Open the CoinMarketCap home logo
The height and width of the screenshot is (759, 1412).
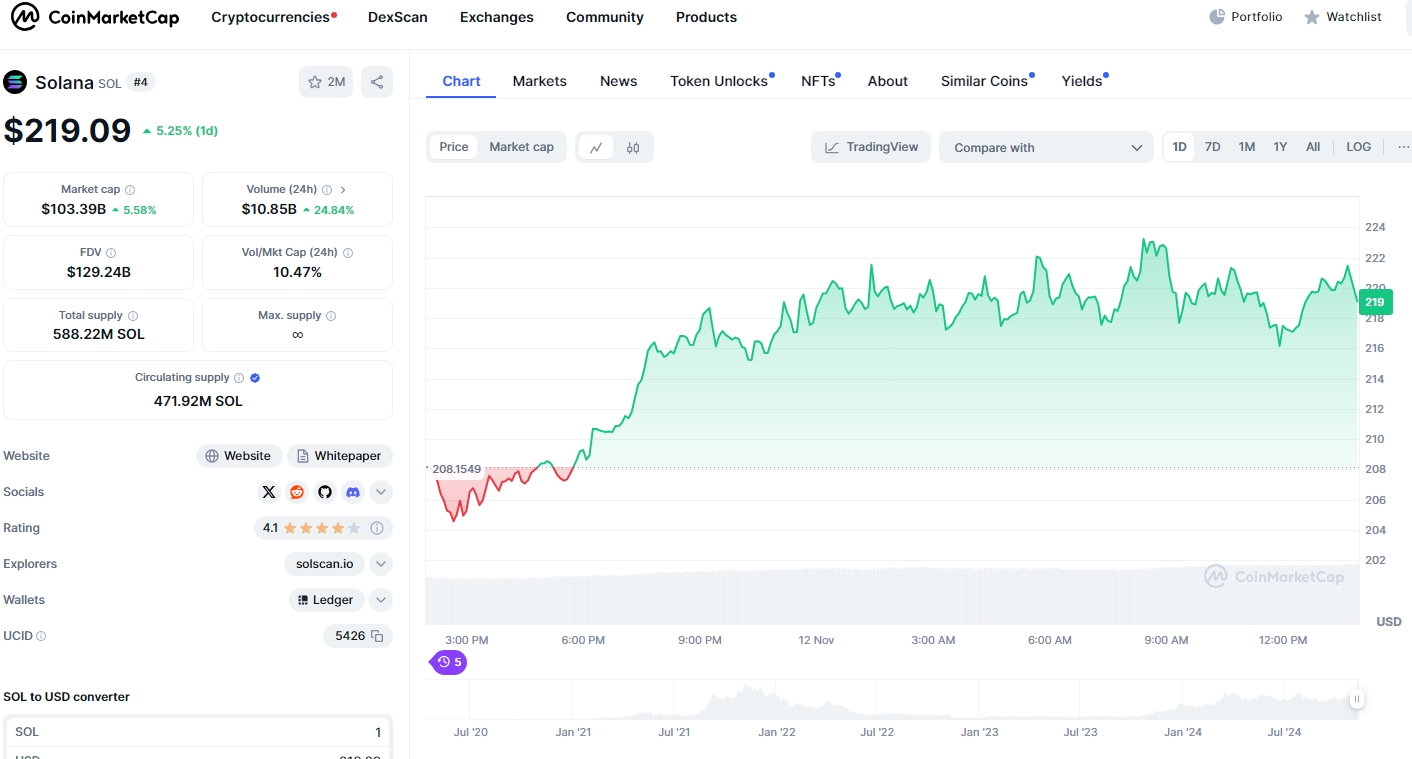pyautogui.click(x=94, y=17)
